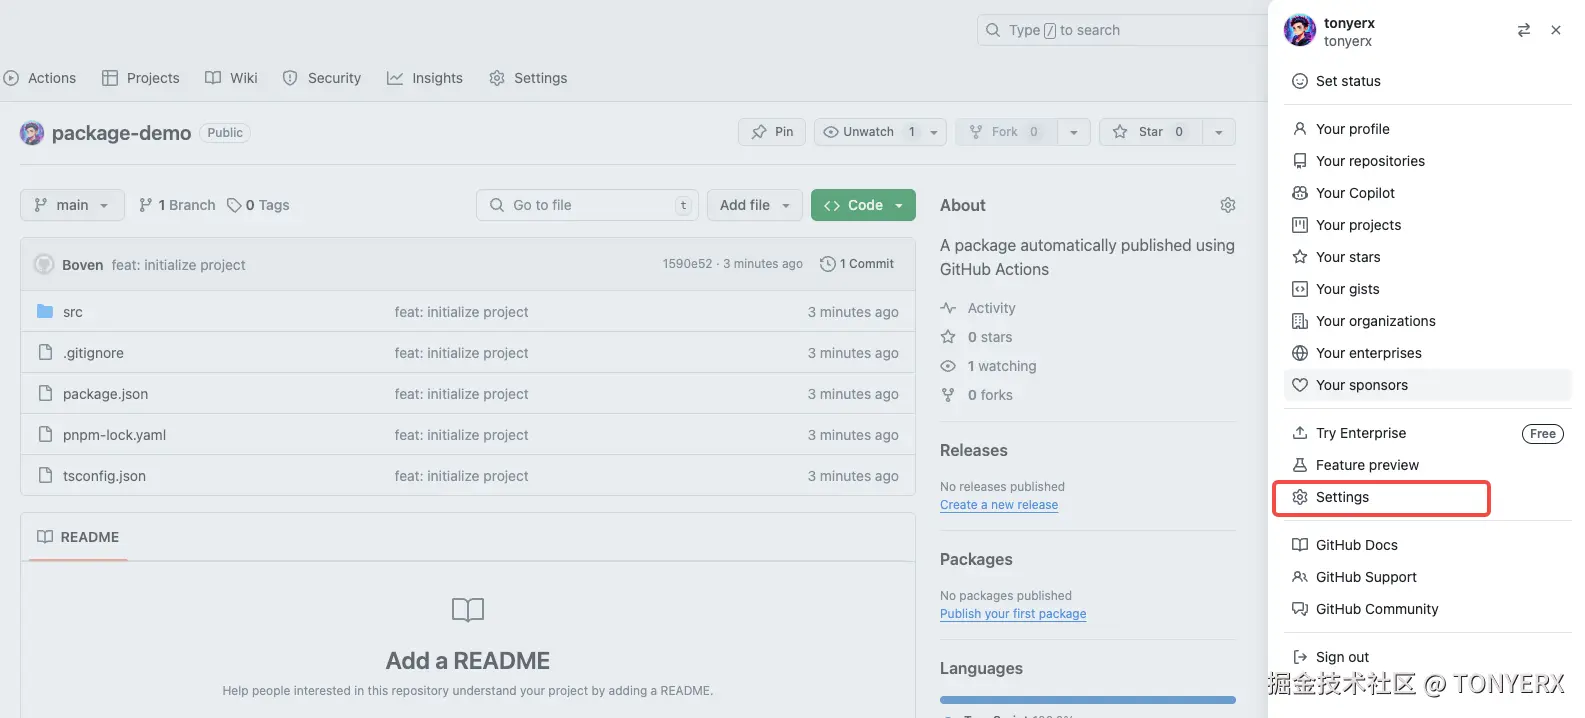
Task: Edit About details via gear icon
Action: coord(1228,205)
